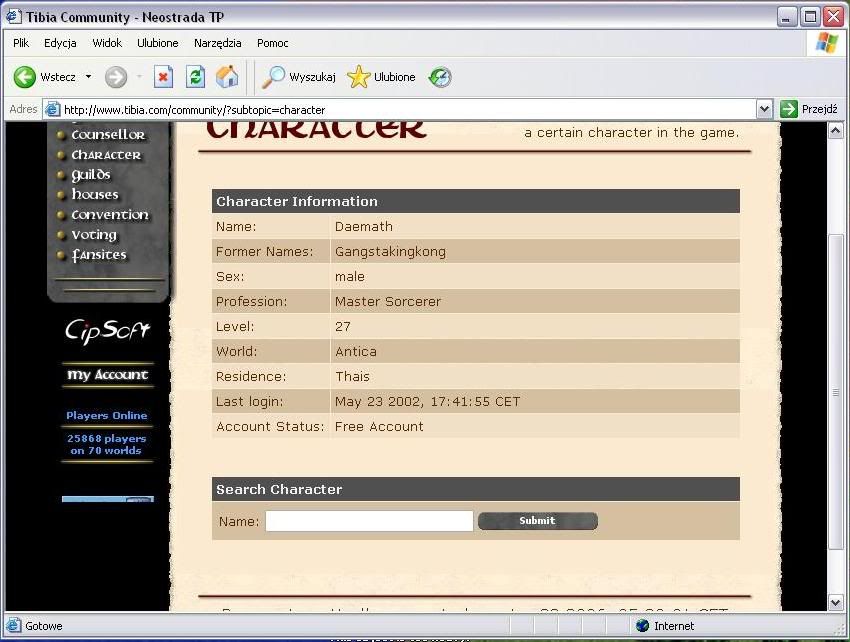Select the last login date text
The image size is (850, 642).
427,401
